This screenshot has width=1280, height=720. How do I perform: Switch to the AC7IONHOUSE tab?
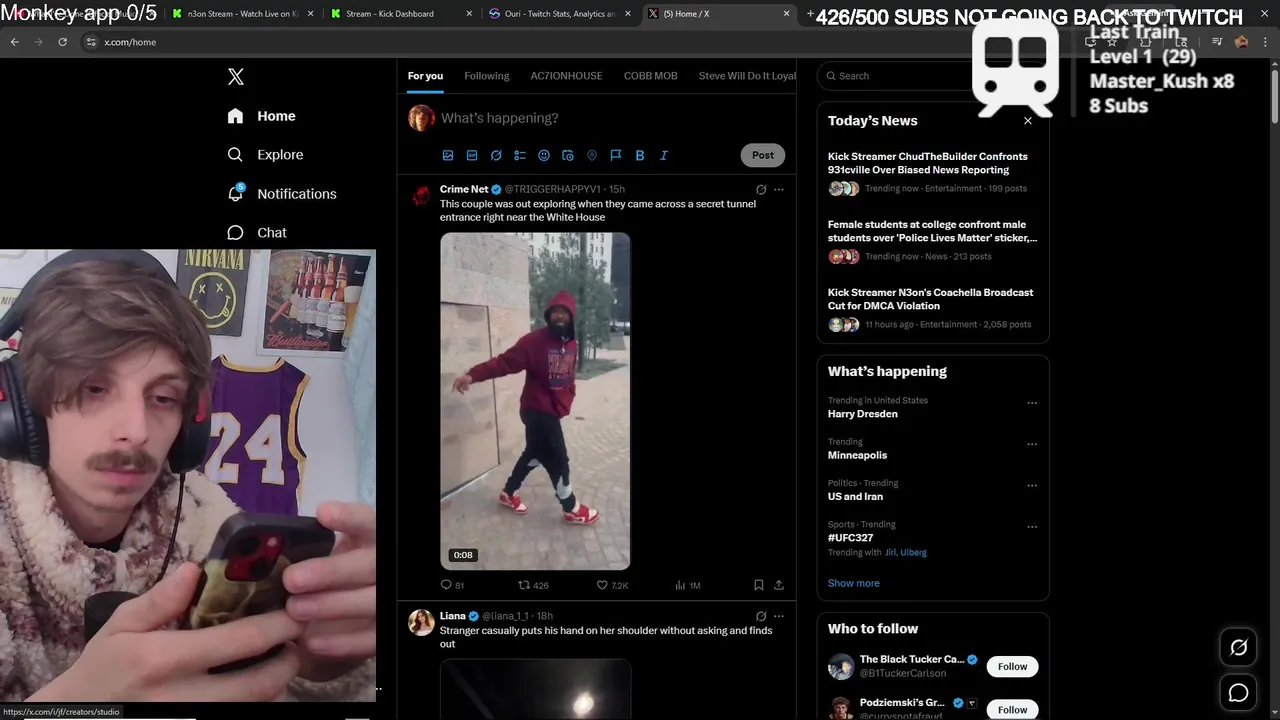click(566, 76)
